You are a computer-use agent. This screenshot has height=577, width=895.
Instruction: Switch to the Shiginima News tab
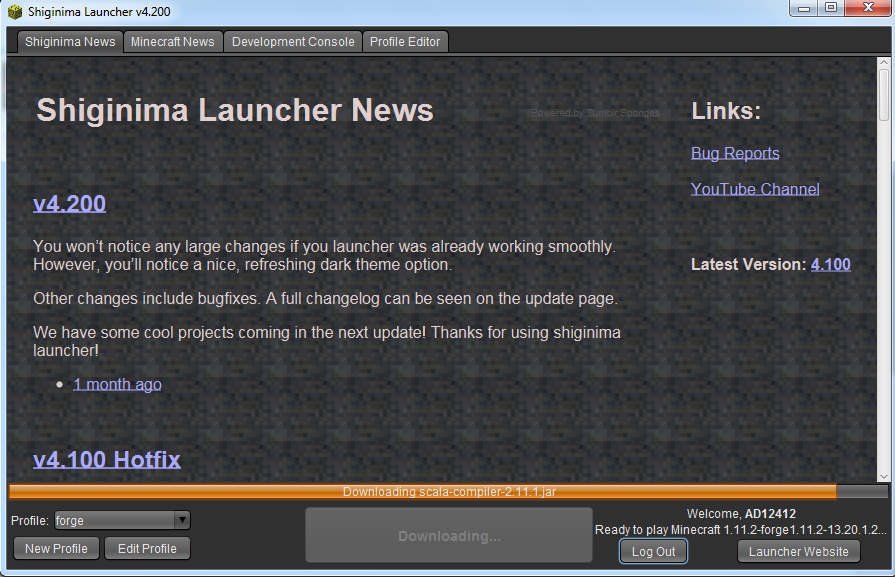tap(70, 42)
